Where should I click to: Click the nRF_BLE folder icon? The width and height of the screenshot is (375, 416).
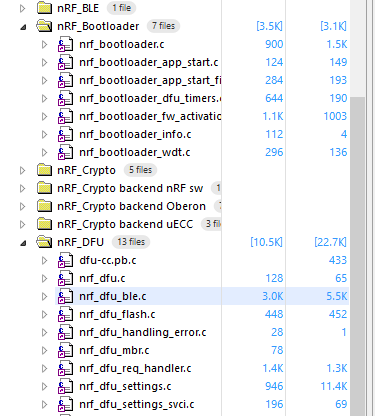point(44,8)
